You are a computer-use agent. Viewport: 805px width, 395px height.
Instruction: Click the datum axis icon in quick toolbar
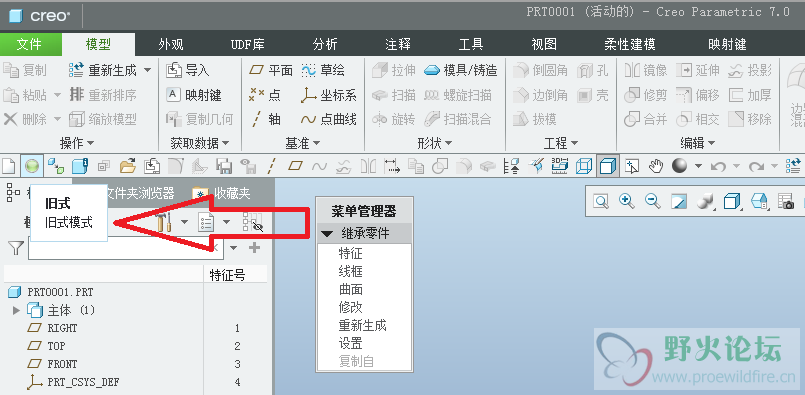pyautogui.click(x=272, y=166)
